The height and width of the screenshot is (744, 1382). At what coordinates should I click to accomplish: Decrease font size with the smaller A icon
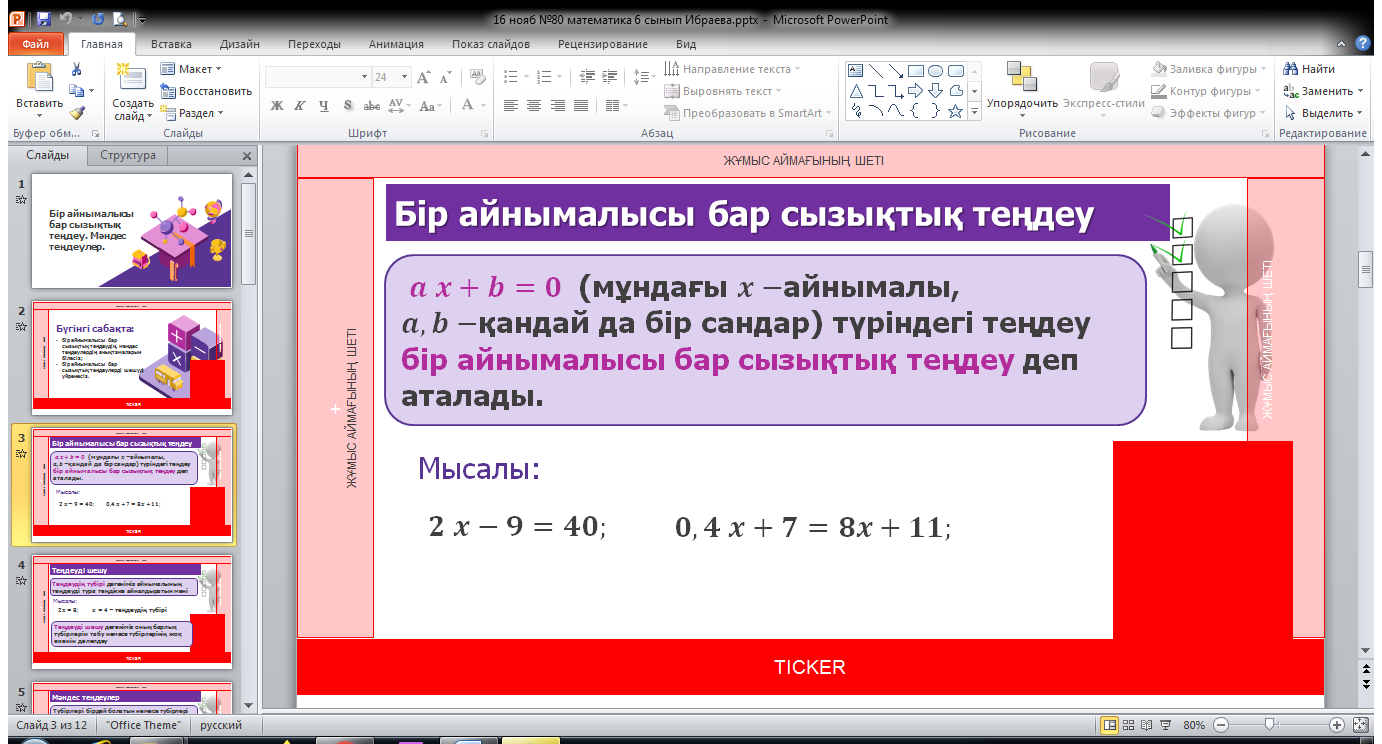coord(444,77)
